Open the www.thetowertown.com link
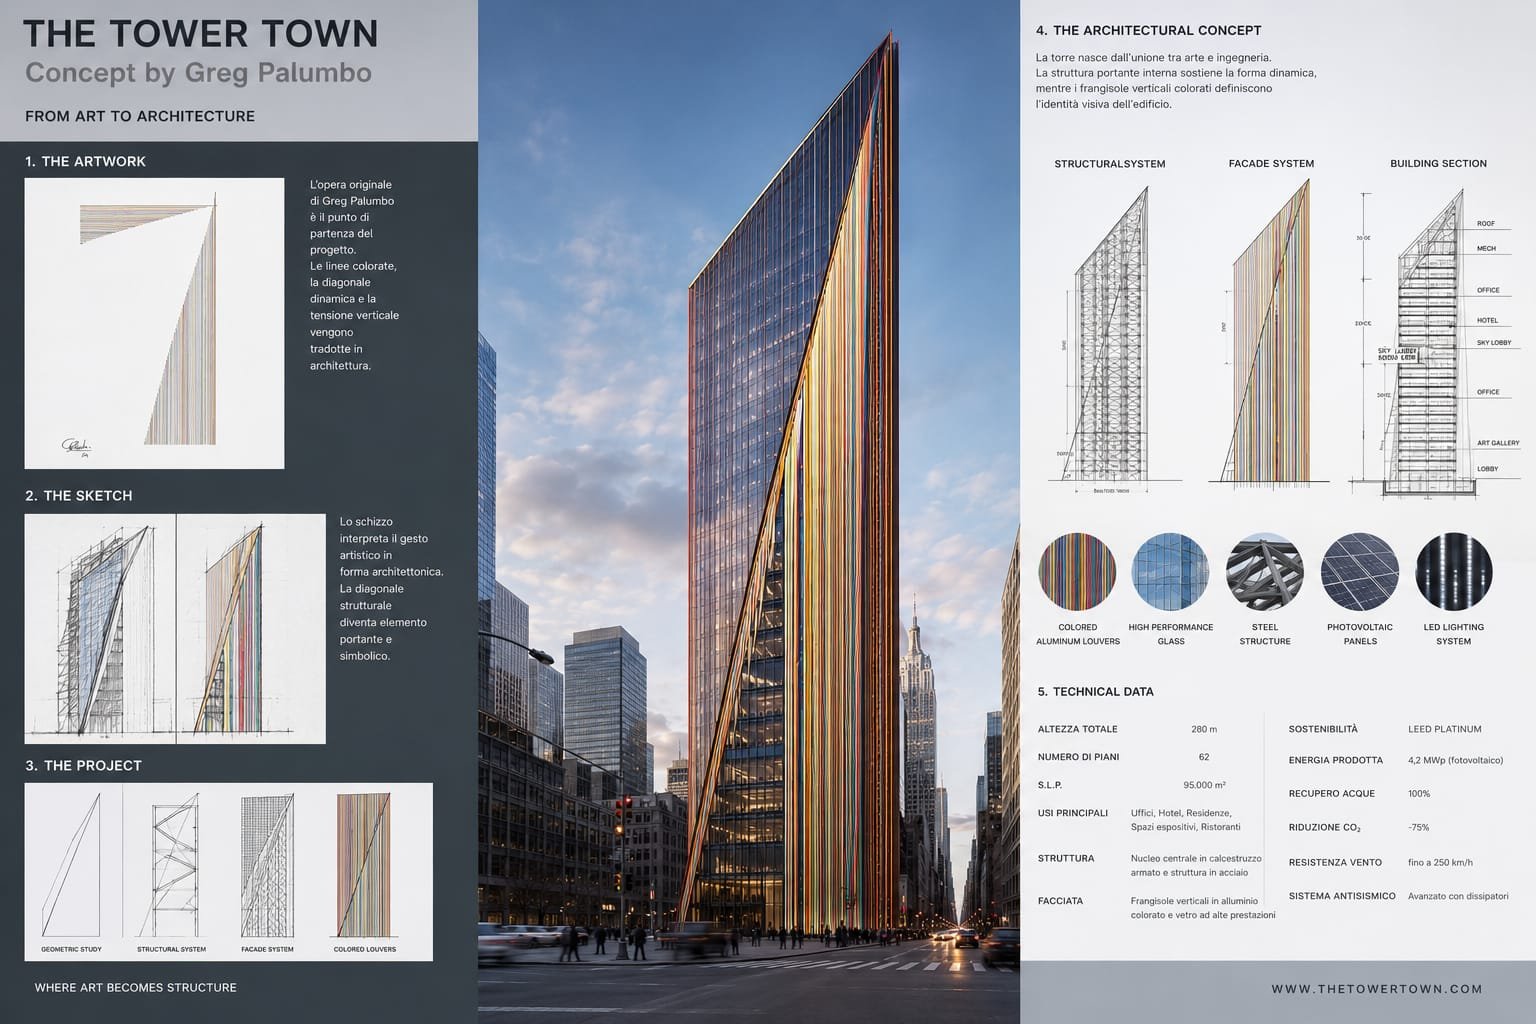 (x=1377, y=989)
